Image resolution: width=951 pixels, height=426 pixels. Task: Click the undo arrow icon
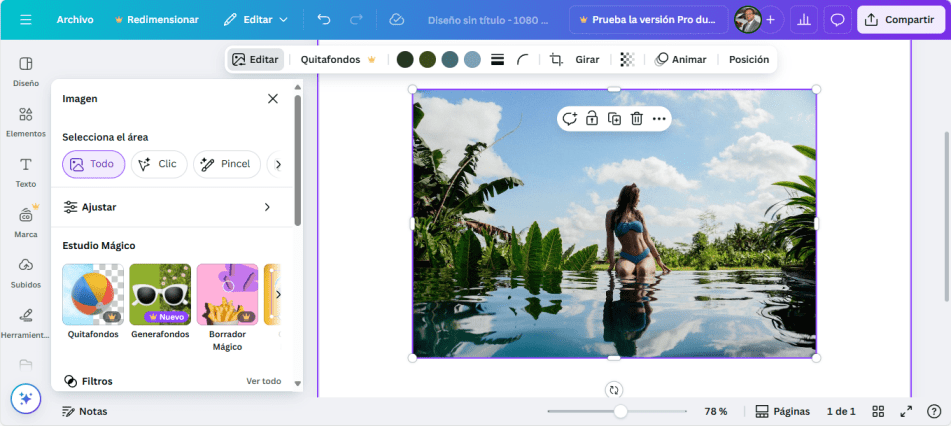click(323, 19)
